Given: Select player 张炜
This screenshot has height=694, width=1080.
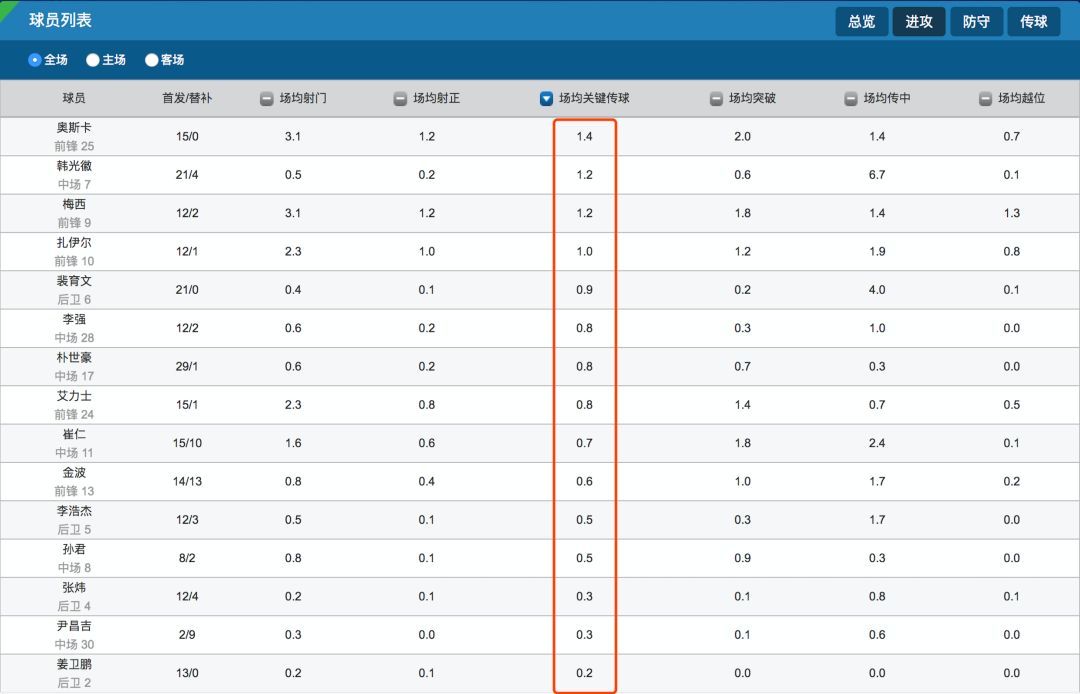Looking at the screenshot, I should pyautogui.click(x=74, y=588).
